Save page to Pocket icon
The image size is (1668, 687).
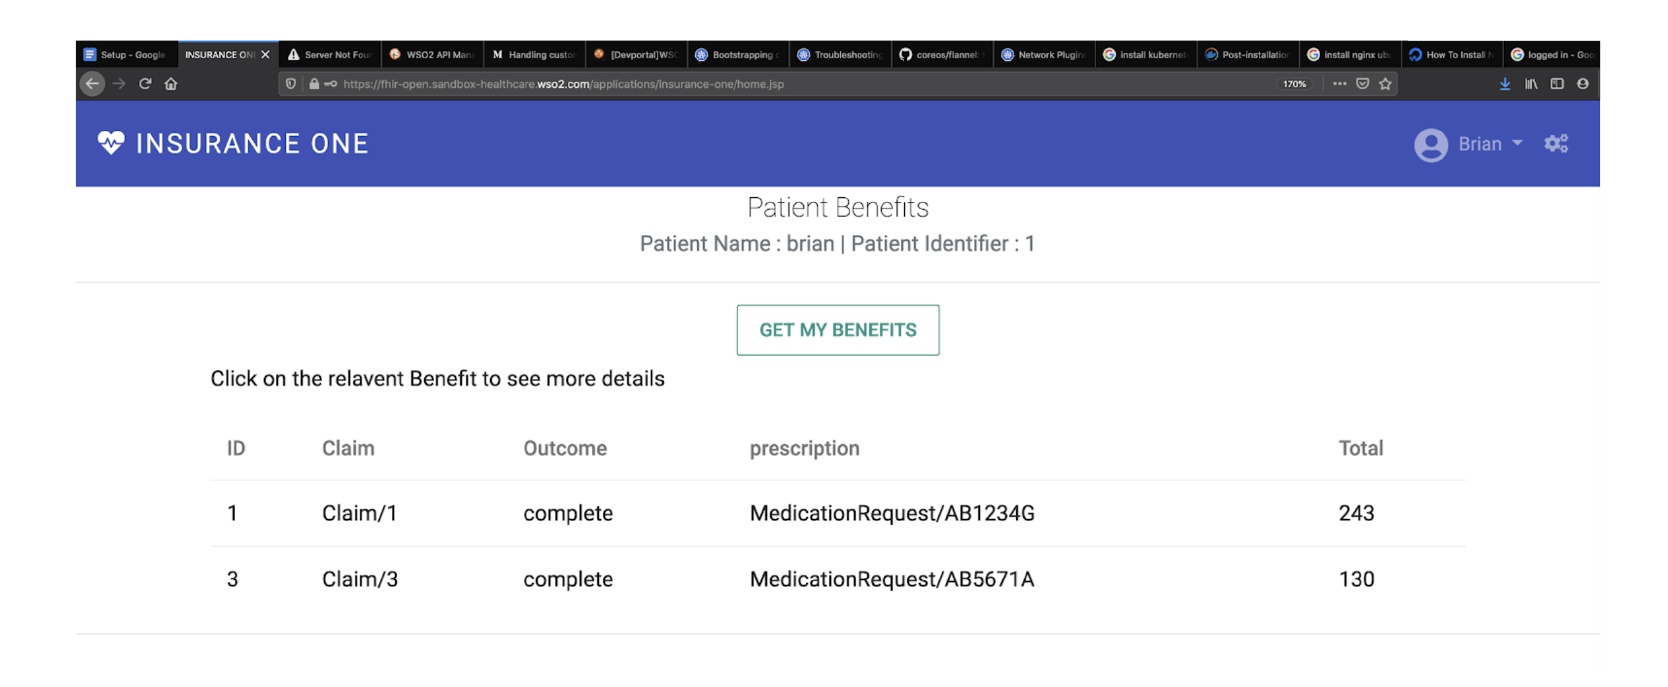[1362, 84]
